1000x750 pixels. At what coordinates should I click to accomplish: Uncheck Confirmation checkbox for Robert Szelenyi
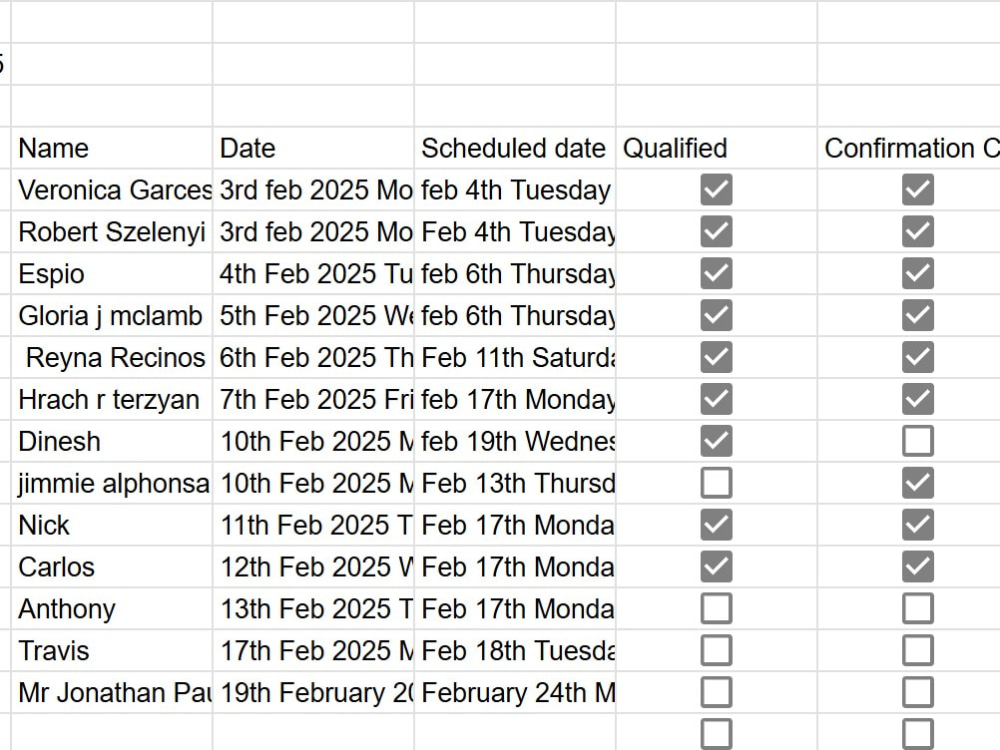pyautogui.click(x=918, y=232)
